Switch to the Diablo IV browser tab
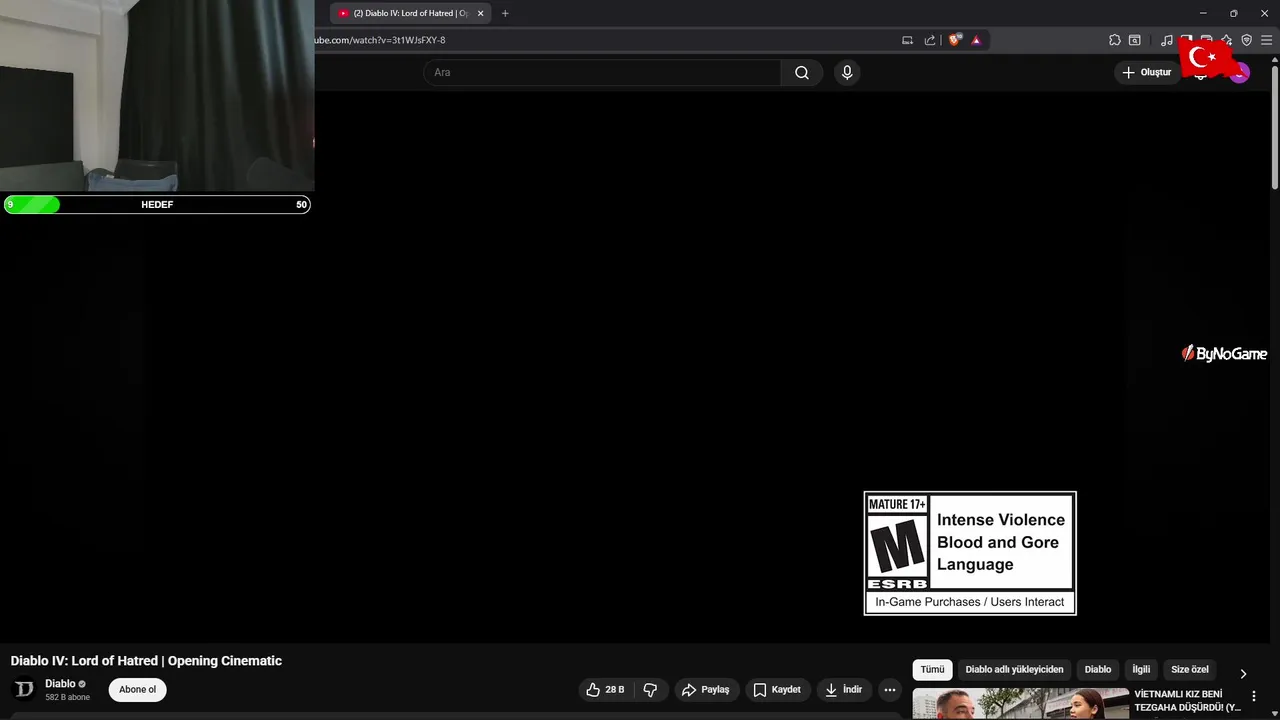This screenshot has height=720, width=1280. coord(410,13)
